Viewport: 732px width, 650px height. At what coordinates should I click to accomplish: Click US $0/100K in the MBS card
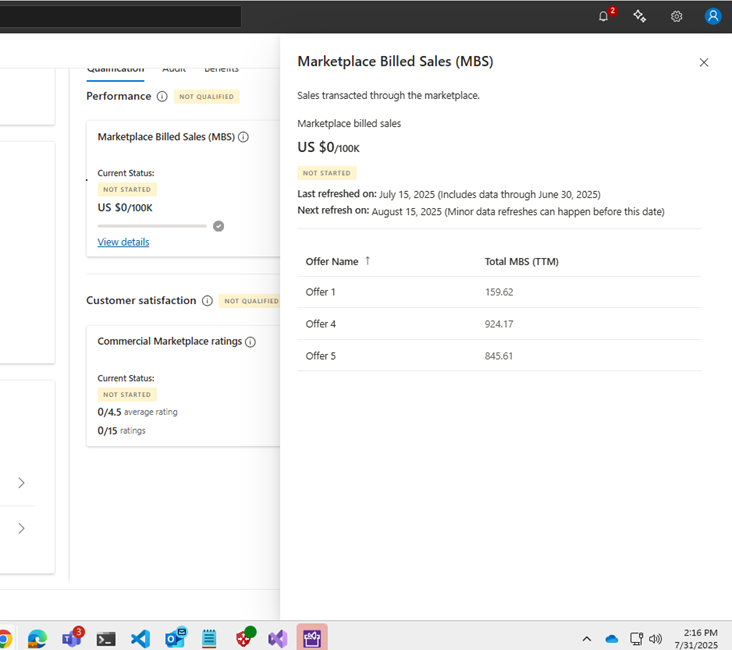[x=125, y=208]
